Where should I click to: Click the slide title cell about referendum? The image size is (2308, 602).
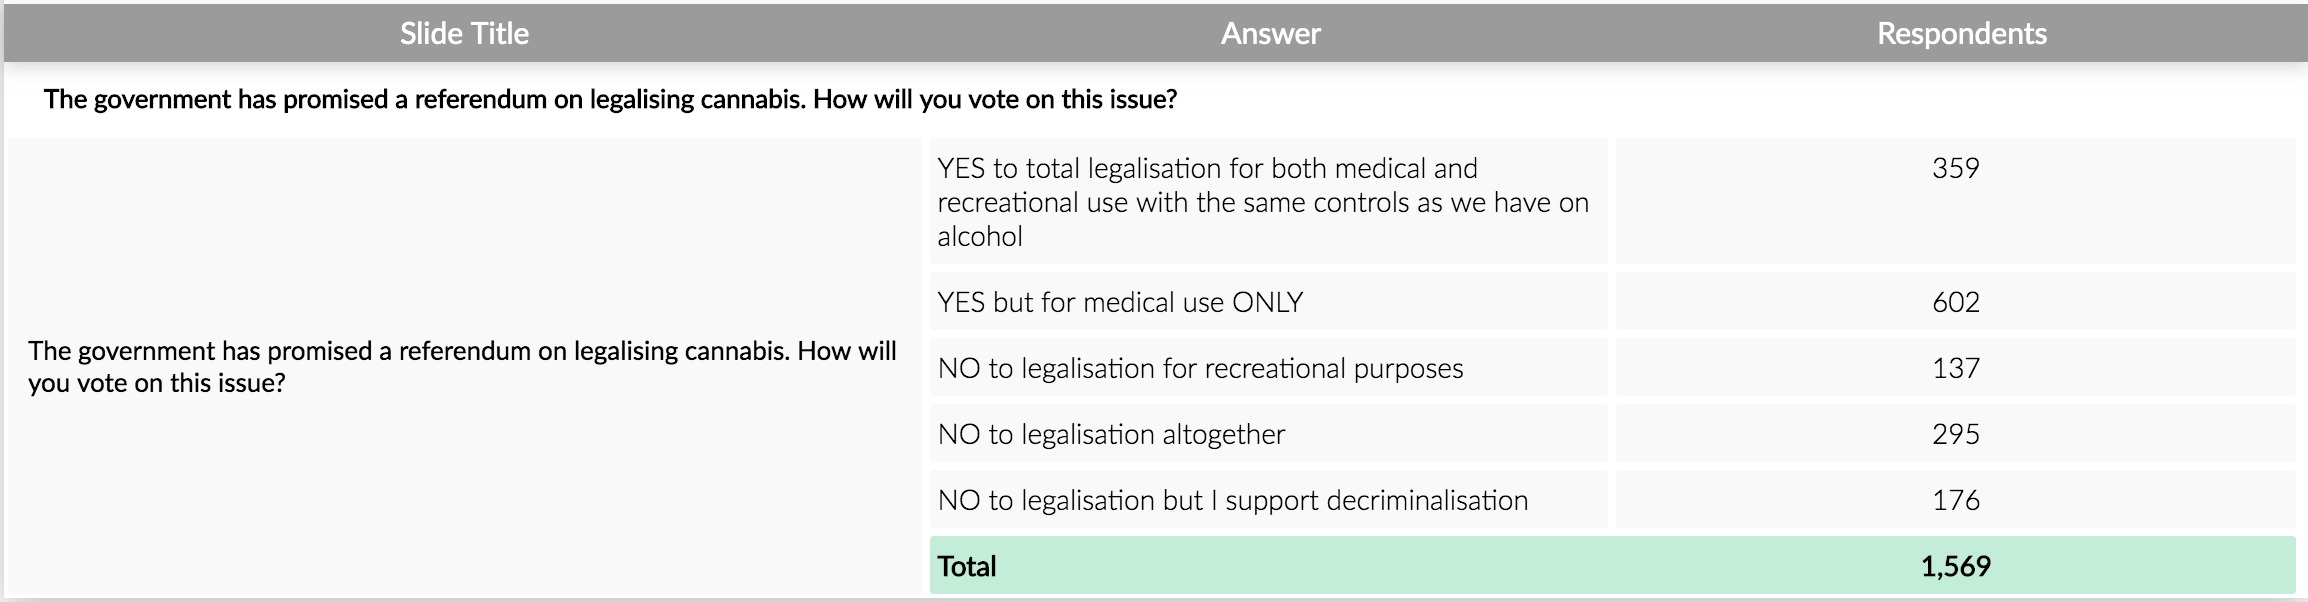tap(462, 367)
